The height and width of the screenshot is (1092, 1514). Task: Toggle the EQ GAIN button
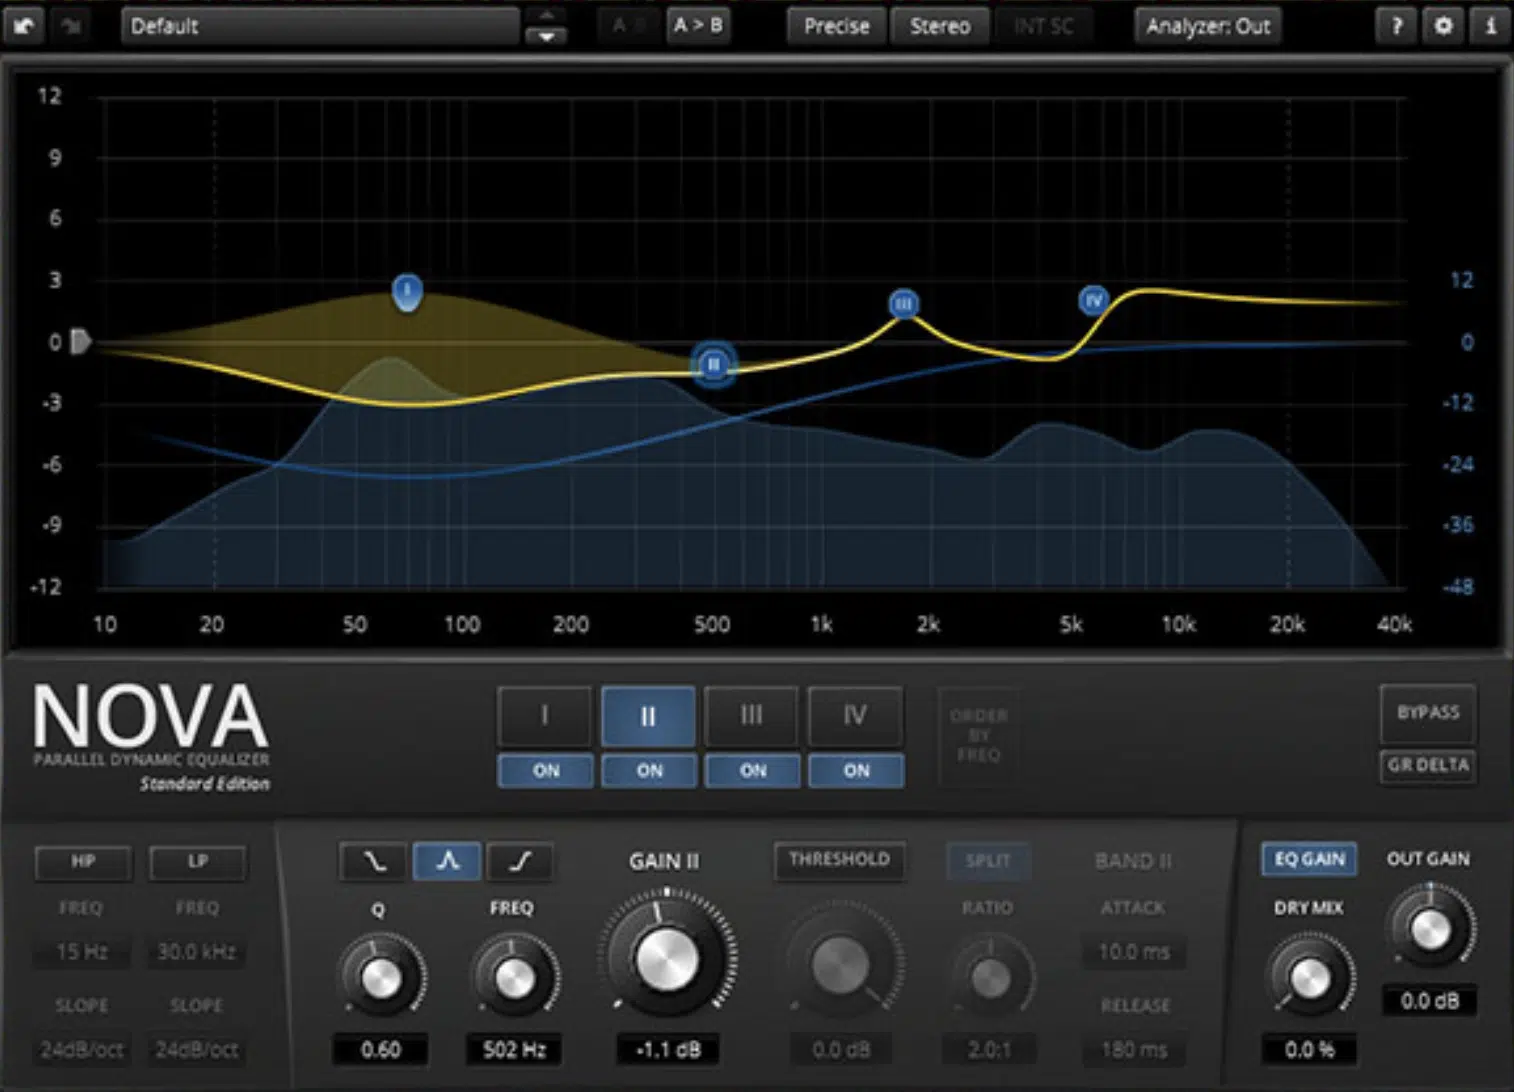tap(1309, 860)
